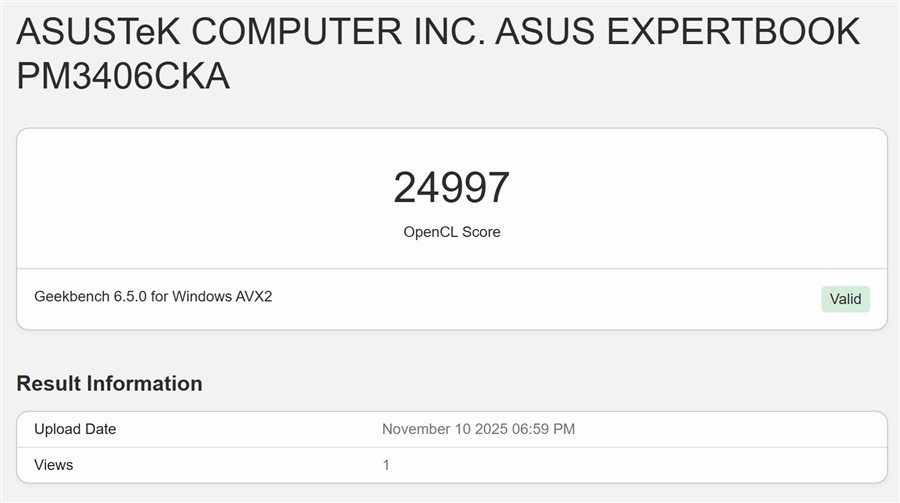Click the Geekbench 6.5.0 version text
Image resolution: width=900 pixels, height=503 pixels.
[90, 297]
